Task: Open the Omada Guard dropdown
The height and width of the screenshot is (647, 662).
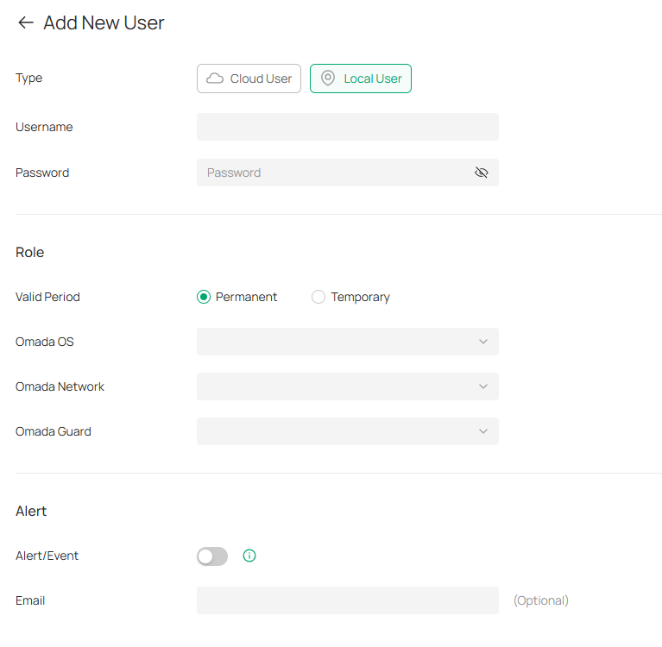Action: [x=347, y=431]
